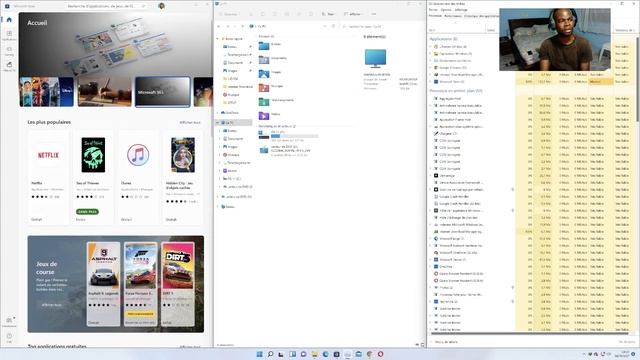Open the Trier (sort) dropdown in Explorer
The height and width of the screenshot is (360, 640).
(x=327, y=14)
